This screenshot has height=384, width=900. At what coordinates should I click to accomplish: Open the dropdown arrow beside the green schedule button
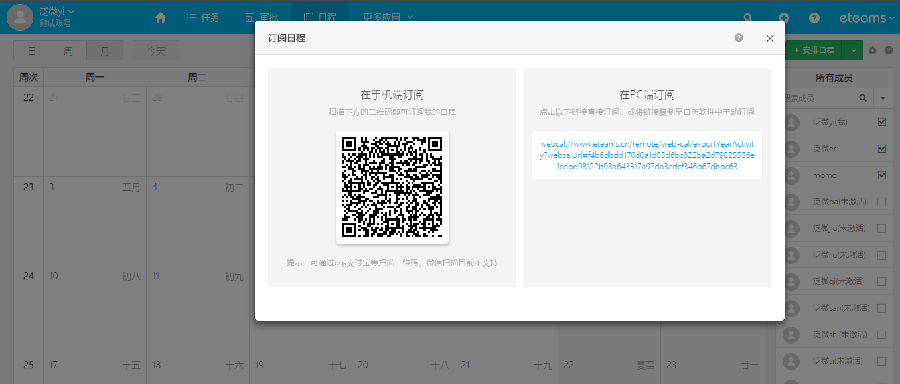[x=854, y=51]
